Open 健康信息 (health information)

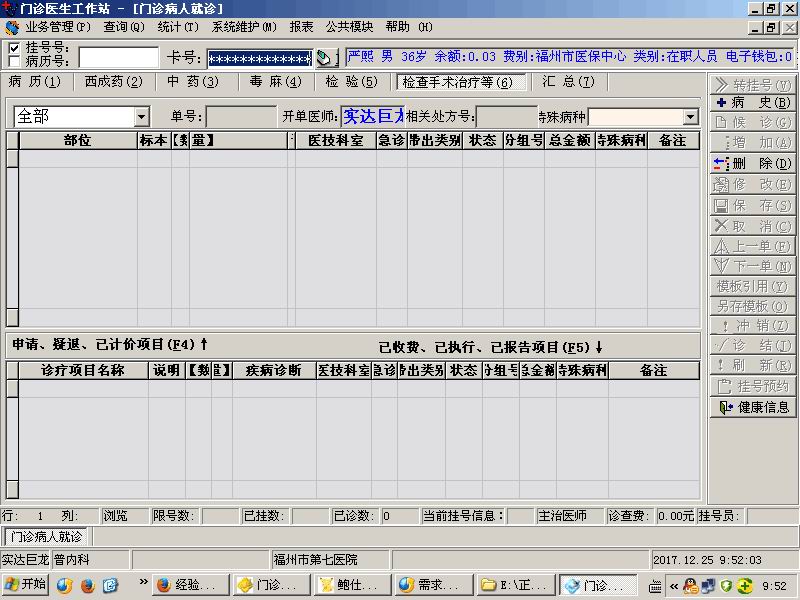click(x=754, y=407)
